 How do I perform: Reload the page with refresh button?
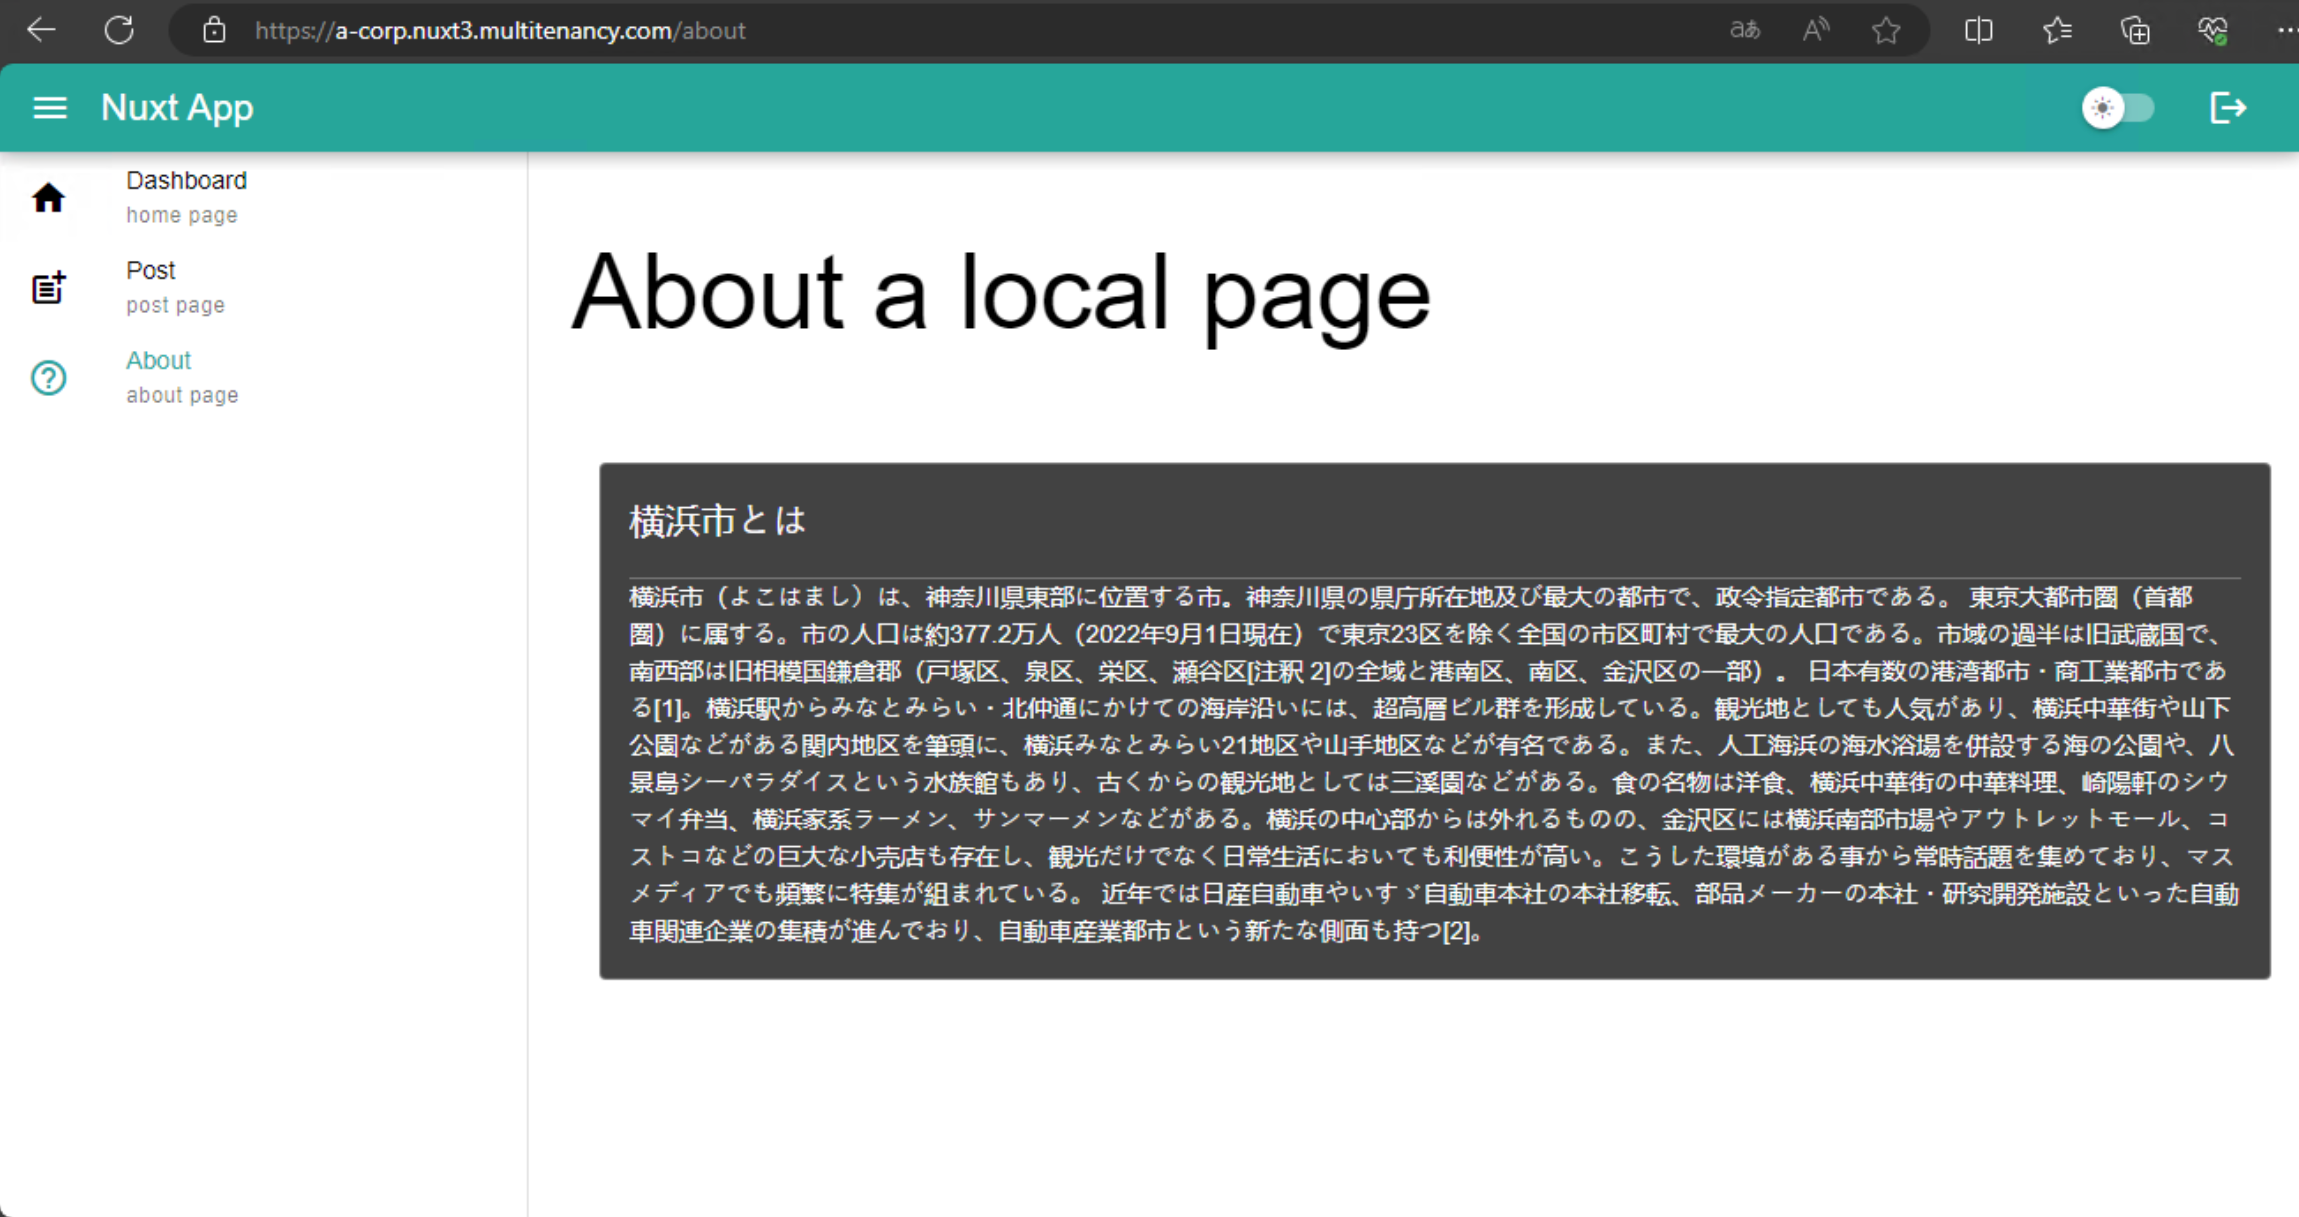(x=119, y=30)
